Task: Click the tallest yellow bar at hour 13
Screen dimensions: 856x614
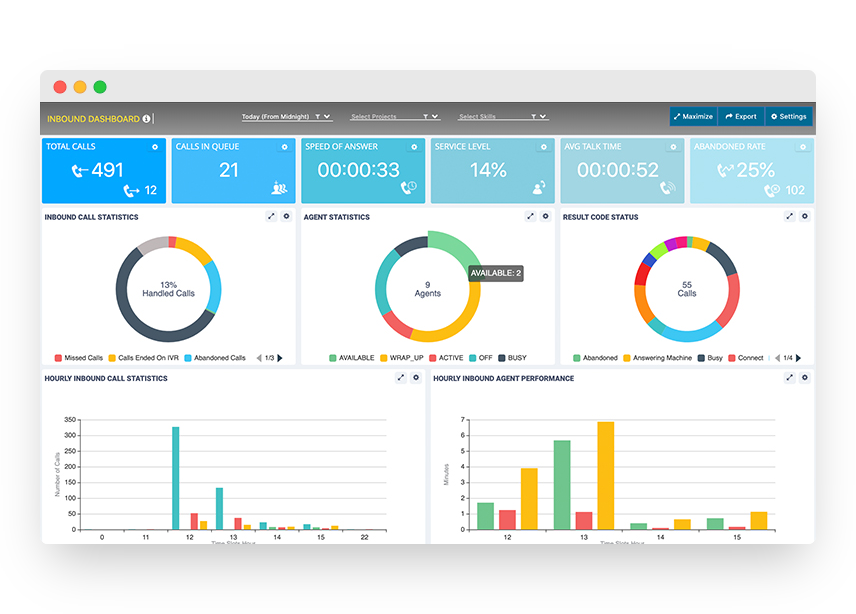Action: [605, 475]
